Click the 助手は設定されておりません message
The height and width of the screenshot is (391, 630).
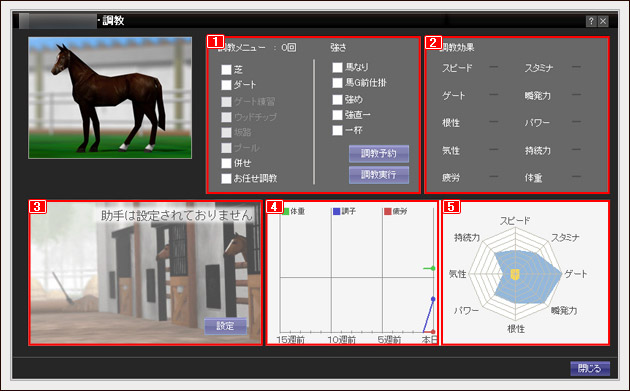point(176,215)
